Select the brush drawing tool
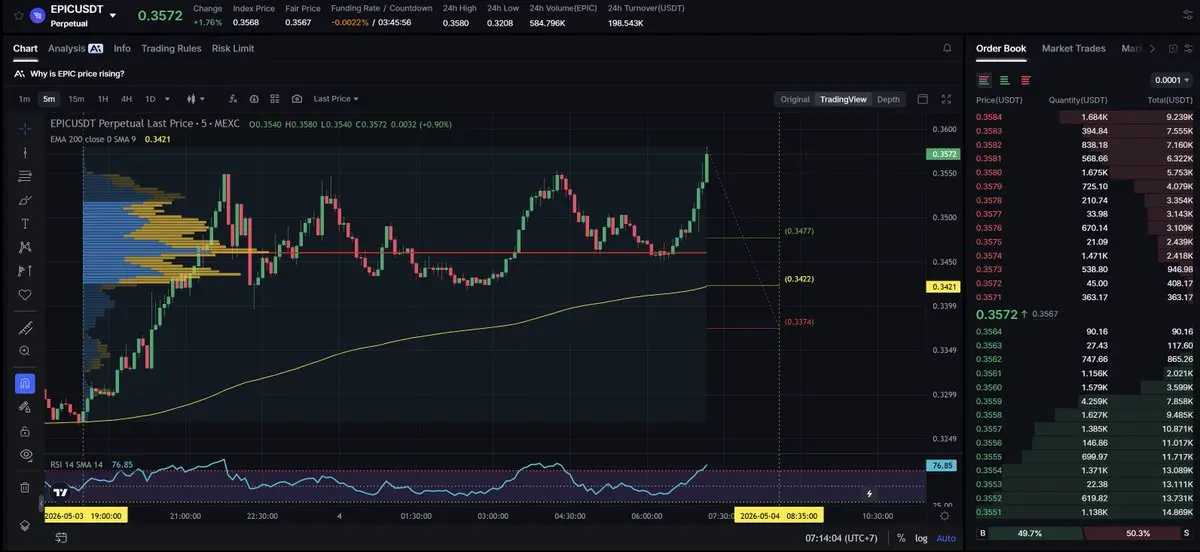 tap(25, 200)
